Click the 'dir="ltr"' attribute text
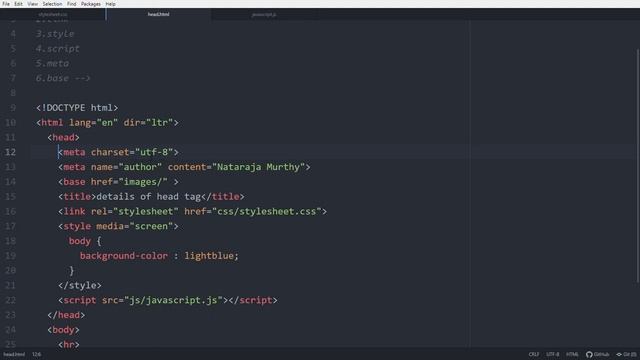640x360 pixels. (x=148, y=122)
